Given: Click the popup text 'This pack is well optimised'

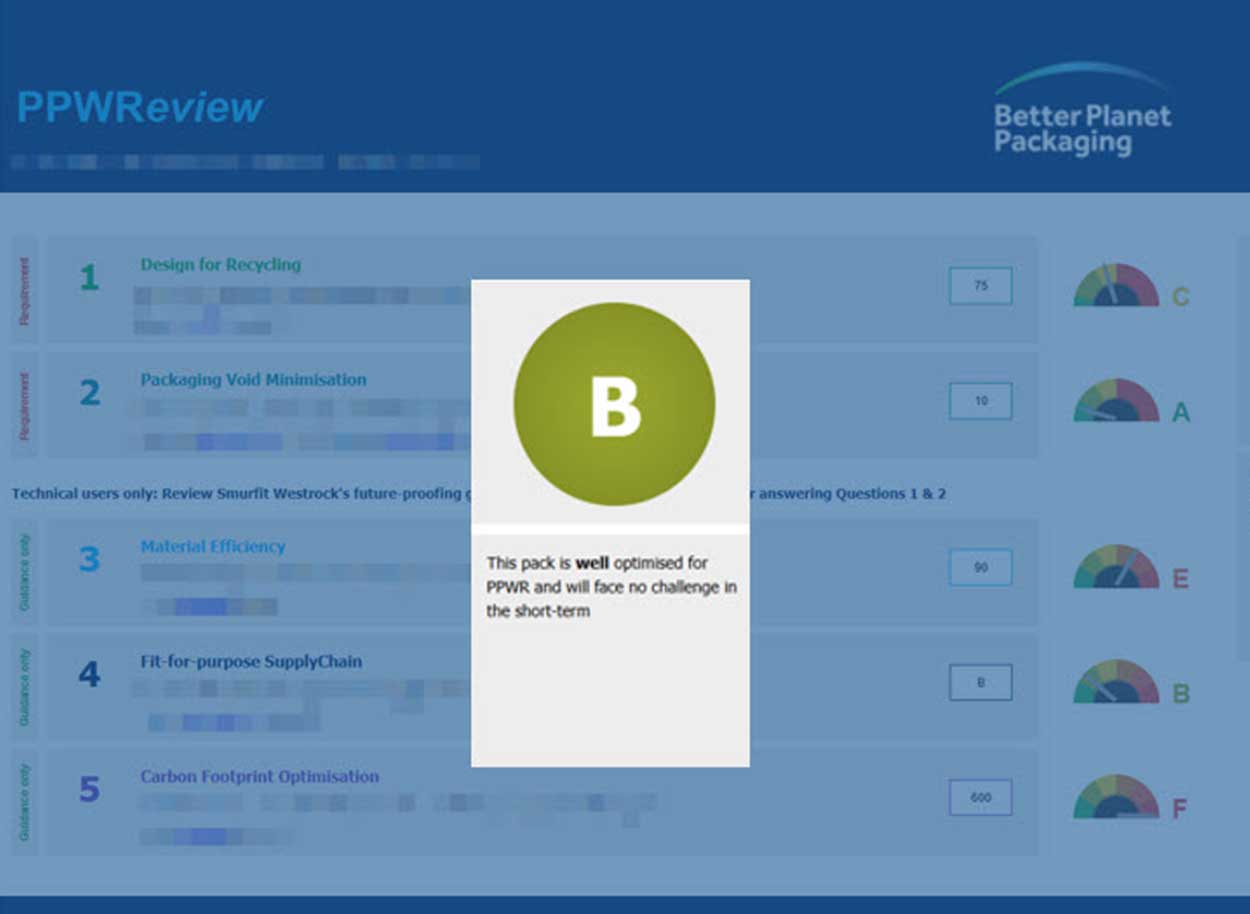Looking at the screenshot, I should (611, 587).
